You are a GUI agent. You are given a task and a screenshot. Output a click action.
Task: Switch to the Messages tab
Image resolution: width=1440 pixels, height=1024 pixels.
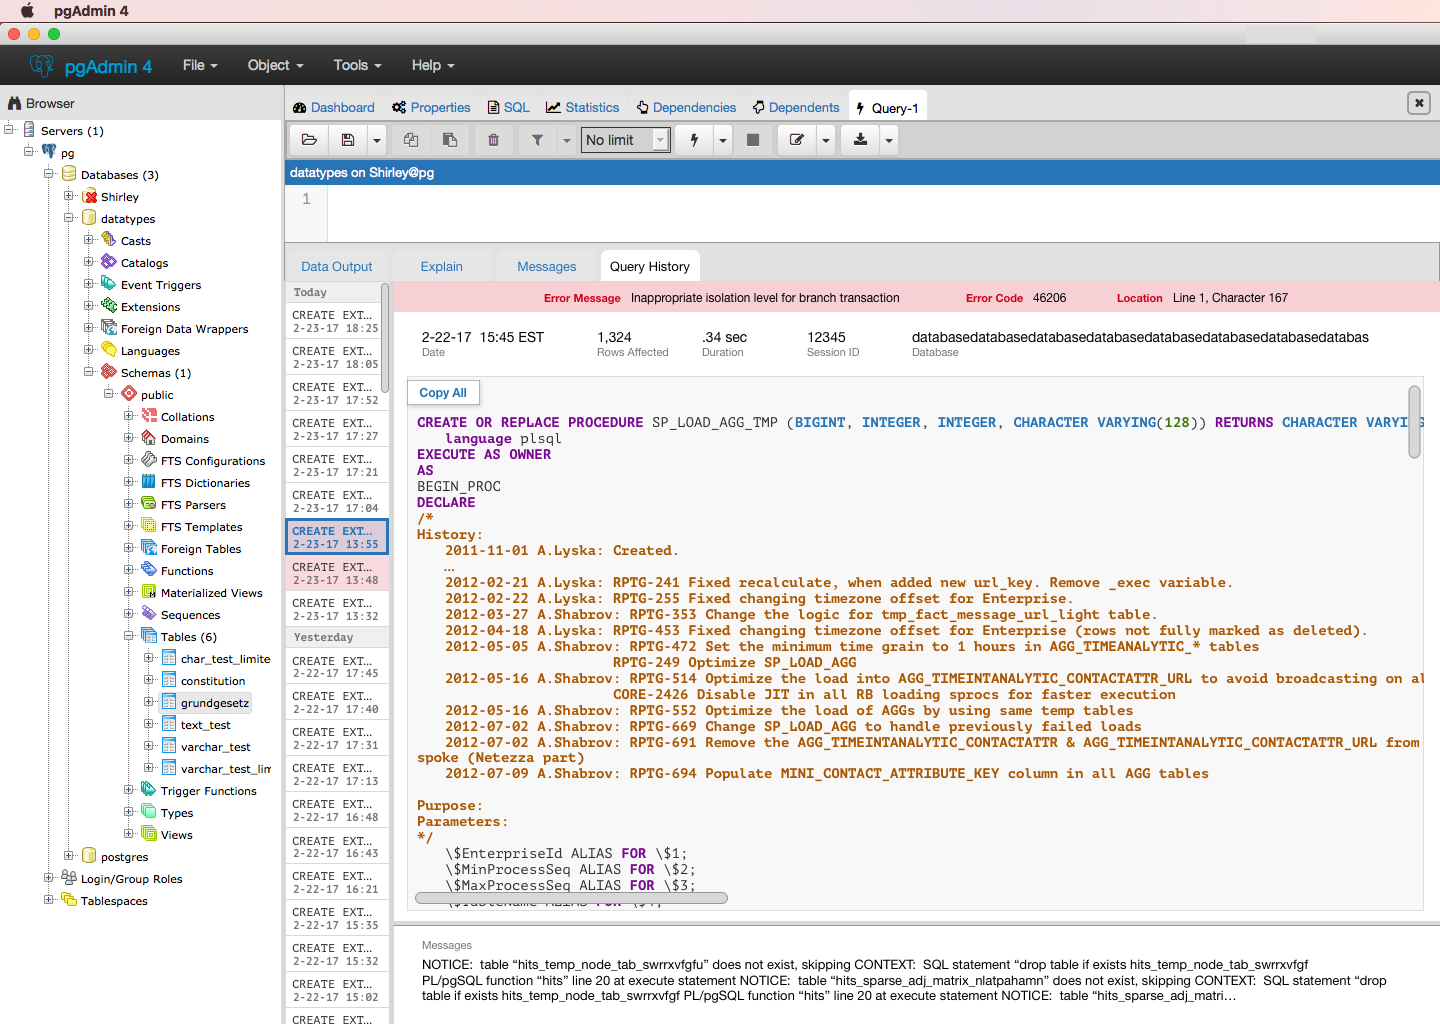tap(546, 267)
